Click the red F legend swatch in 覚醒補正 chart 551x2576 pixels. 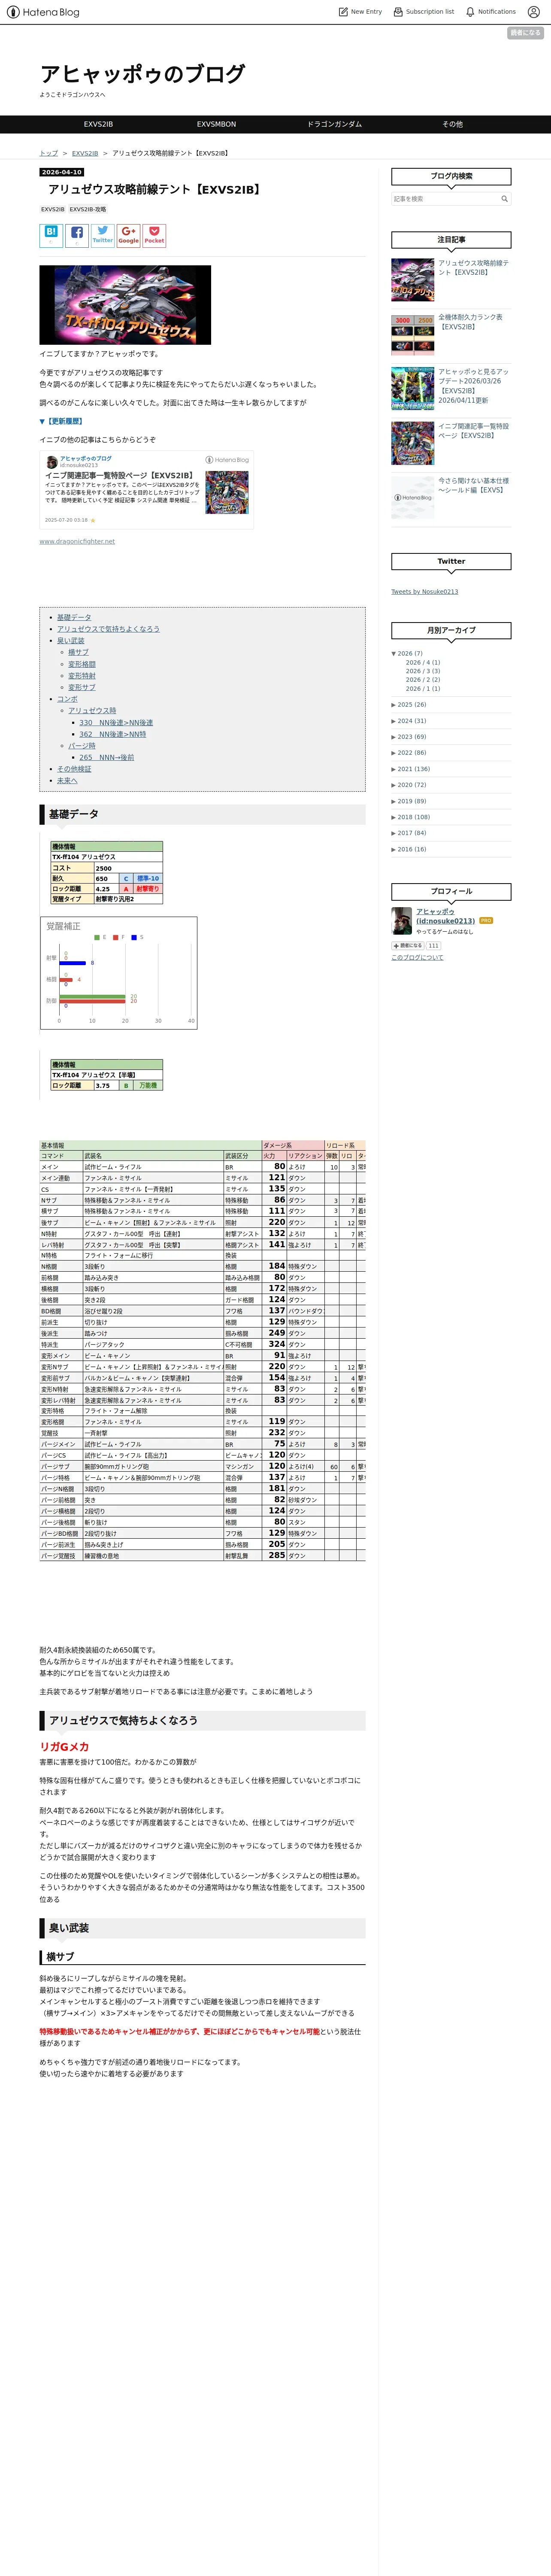click(115, 937)
